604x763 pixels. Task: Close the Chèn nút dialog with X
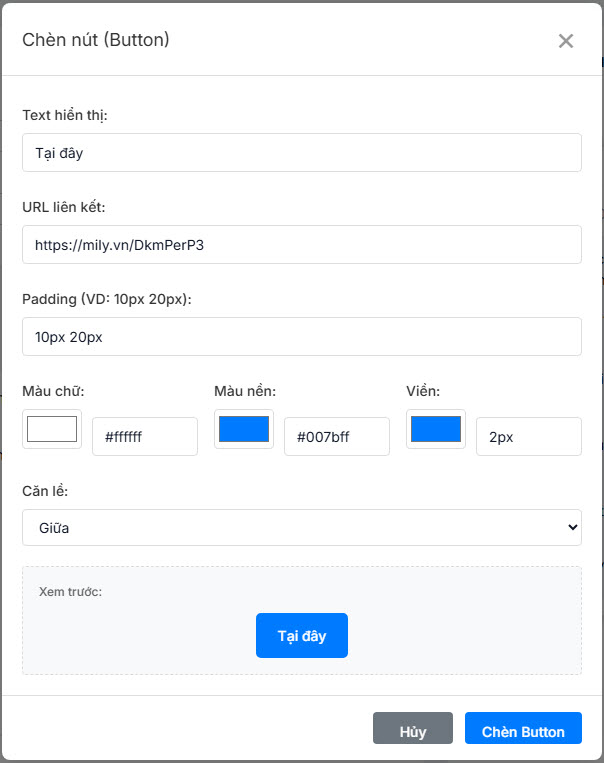[566, 41]
